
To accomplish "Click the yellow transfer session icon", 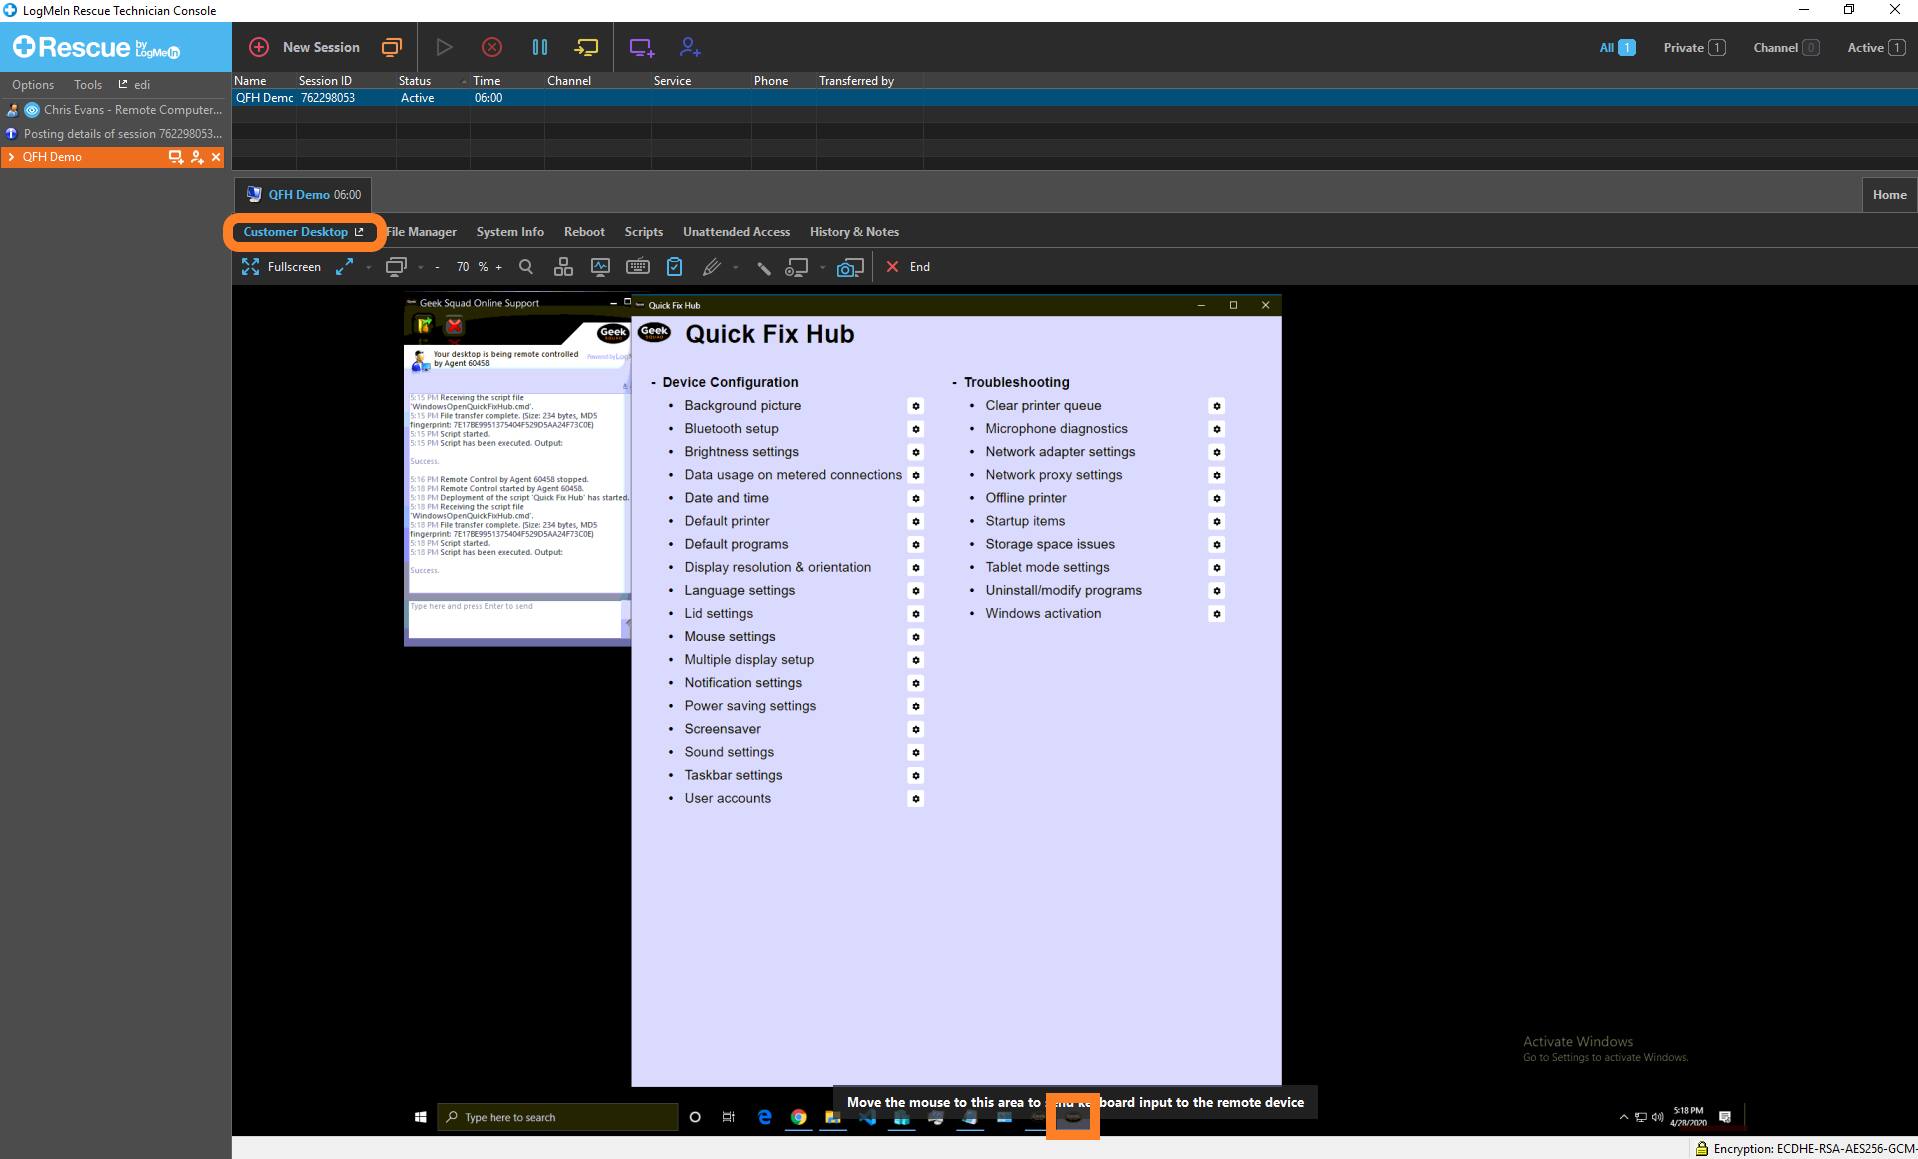I will coord(586,47).
